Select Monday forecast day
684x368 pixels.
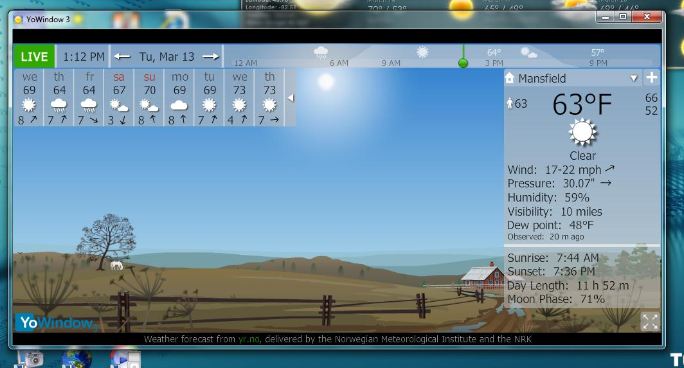179,98
